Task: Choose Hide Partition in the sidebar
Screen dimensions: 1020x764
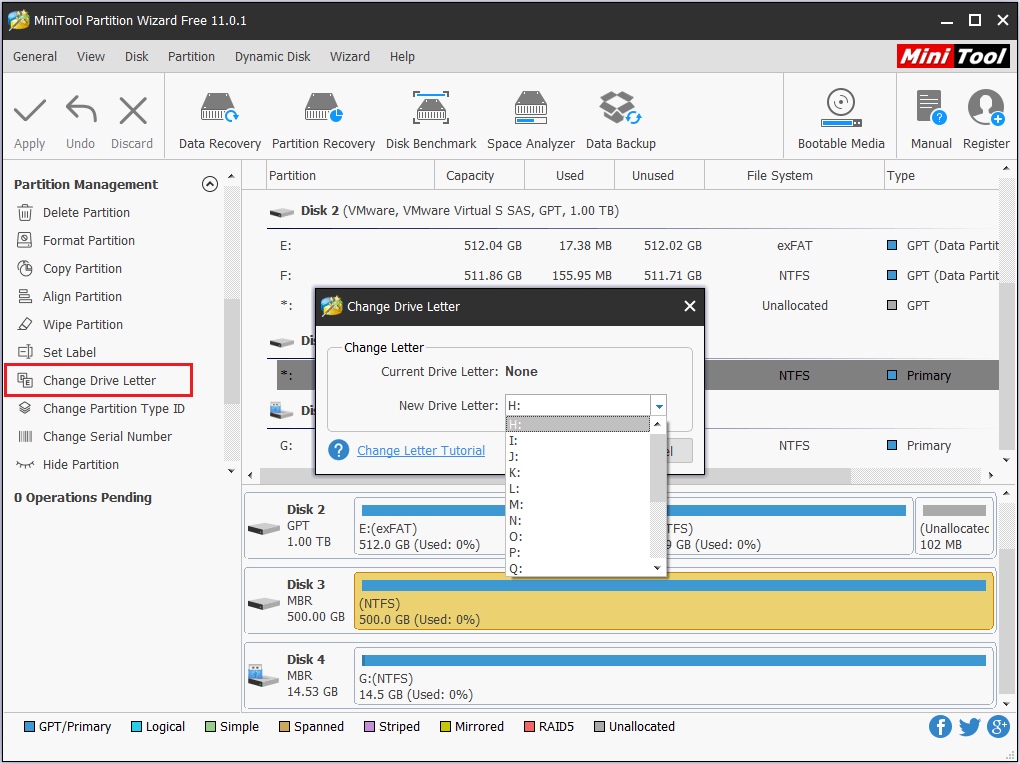Action: (x=81, y=465)
